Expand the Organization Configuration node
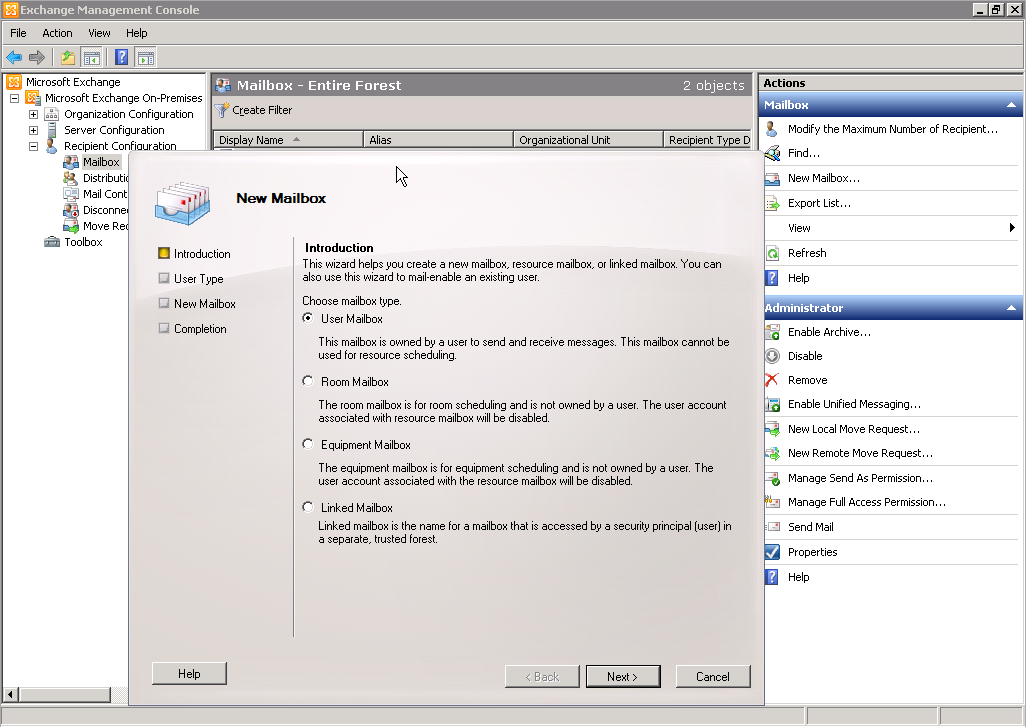Screen dimensions: 1026x727 (33, 114)
